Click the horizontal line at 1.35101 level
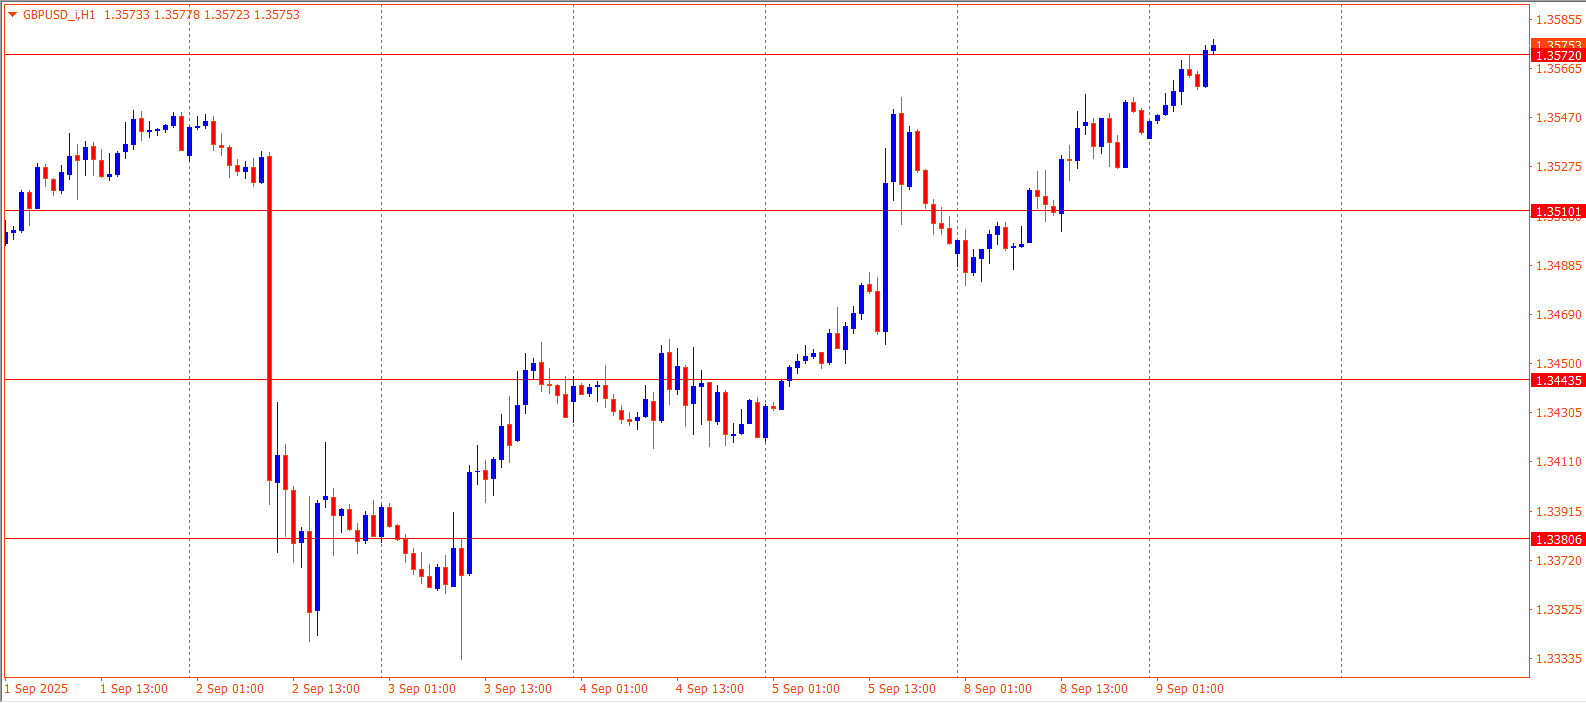1586x703 pixels. (766, 211)
